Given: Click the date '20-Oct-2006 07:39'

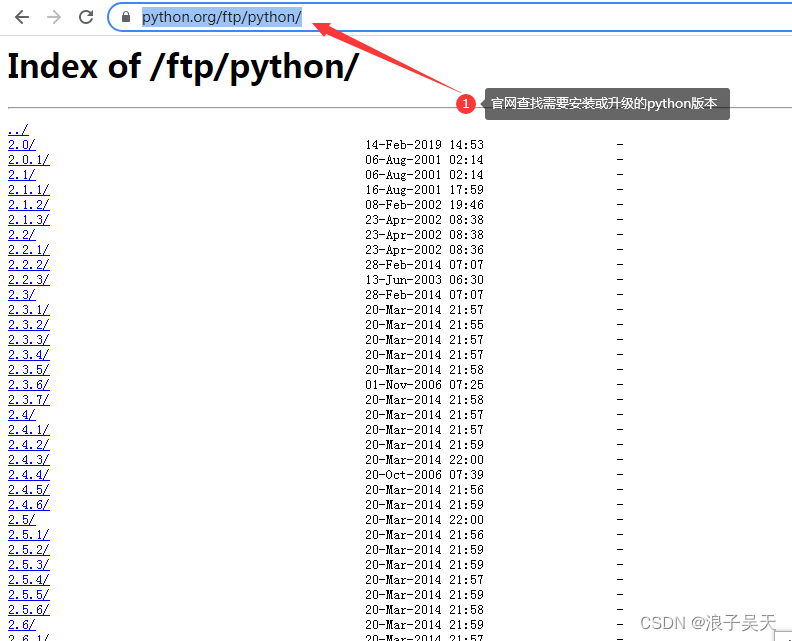Looking at the screenshot, I should [x=424, y=475].
